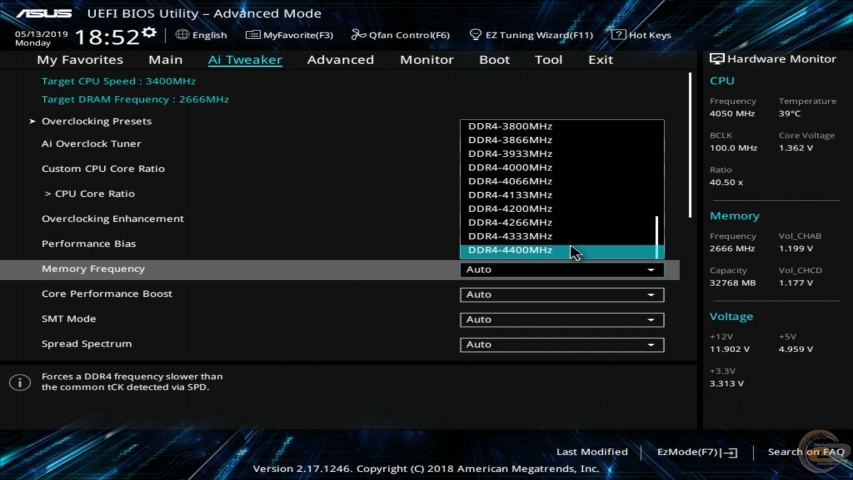853x480 pixels.
Task: Choose DDR4-4000MHz from the list
Action: 510,167
